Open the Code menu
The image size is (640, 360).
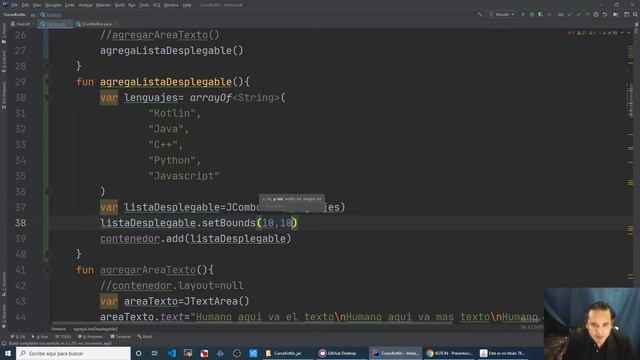click(x=70, y=5)
